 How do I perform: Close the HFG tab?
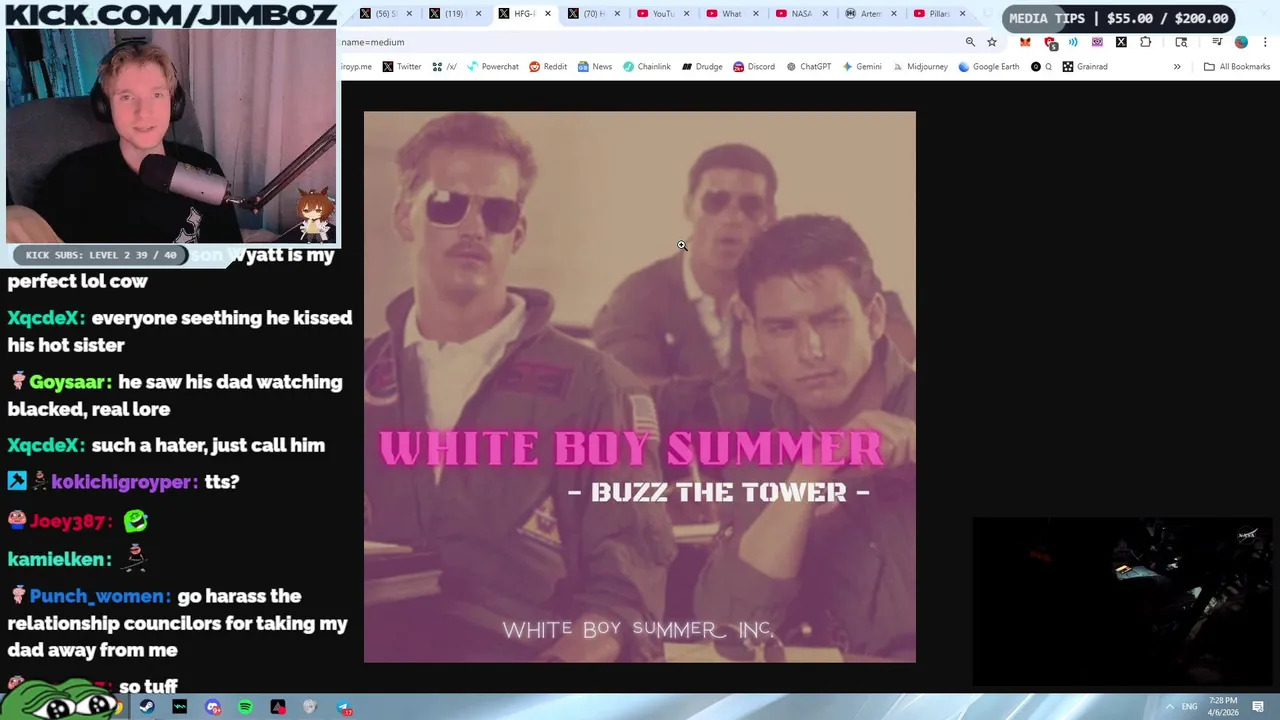point(547,14)
